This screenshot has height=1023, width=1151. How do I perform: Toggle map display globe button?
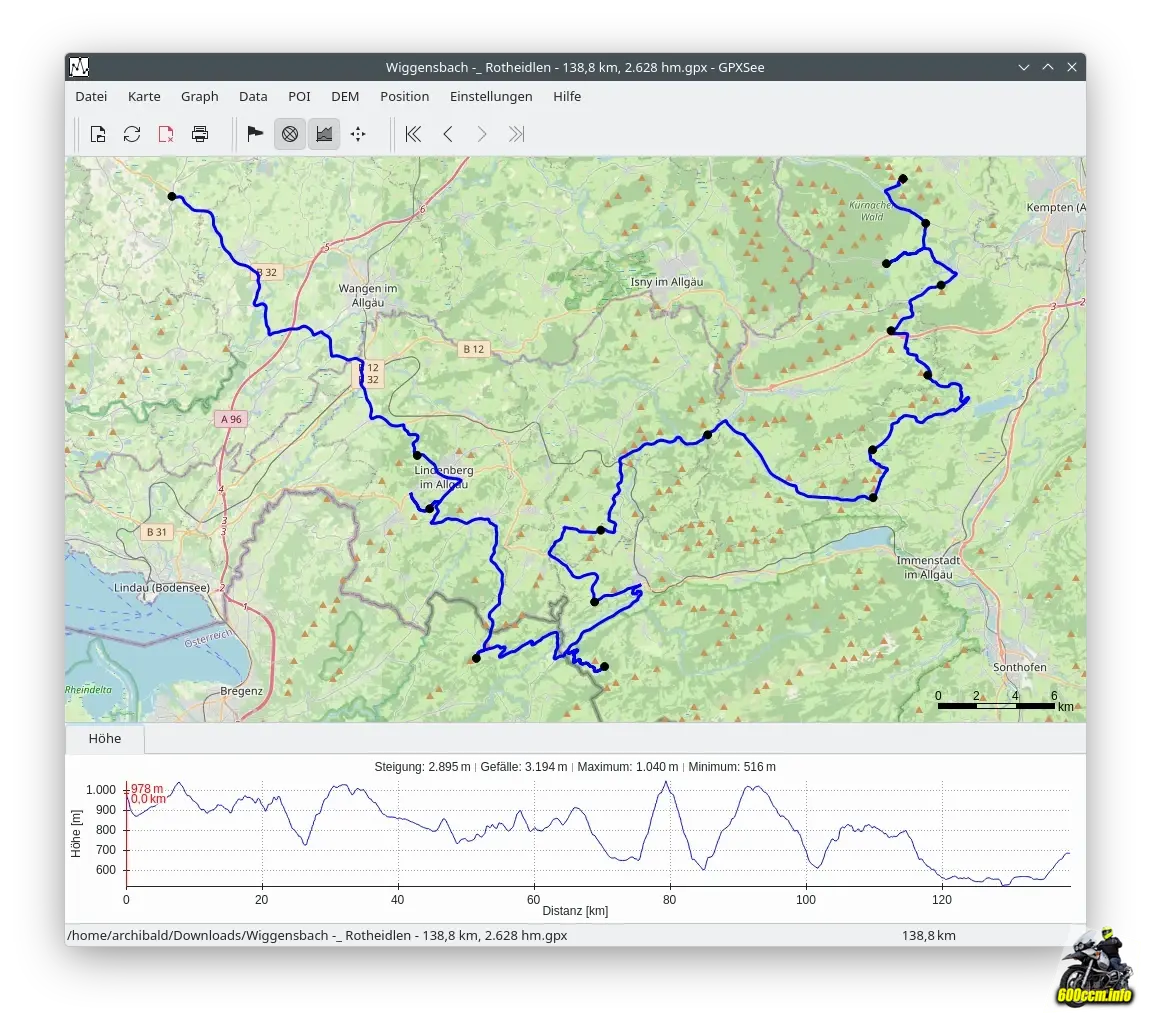290,134
